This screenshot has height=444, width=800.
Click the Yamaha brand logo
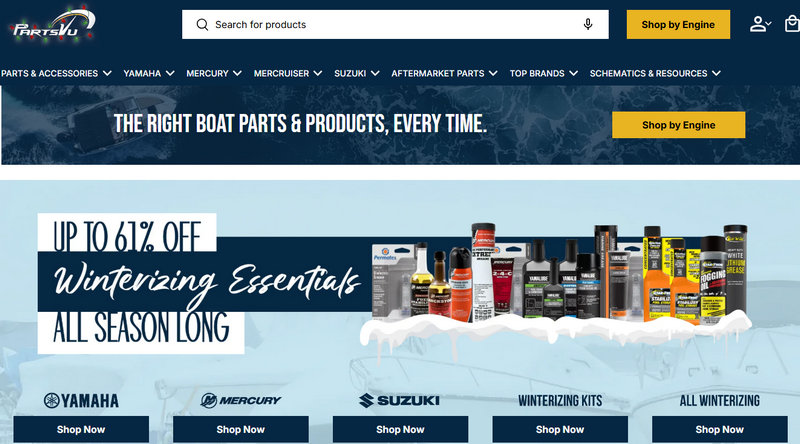(x=81, y=401)
